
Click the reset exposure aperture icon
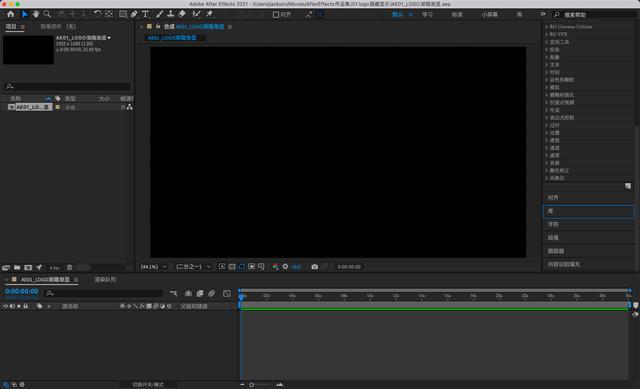(285, 267)
